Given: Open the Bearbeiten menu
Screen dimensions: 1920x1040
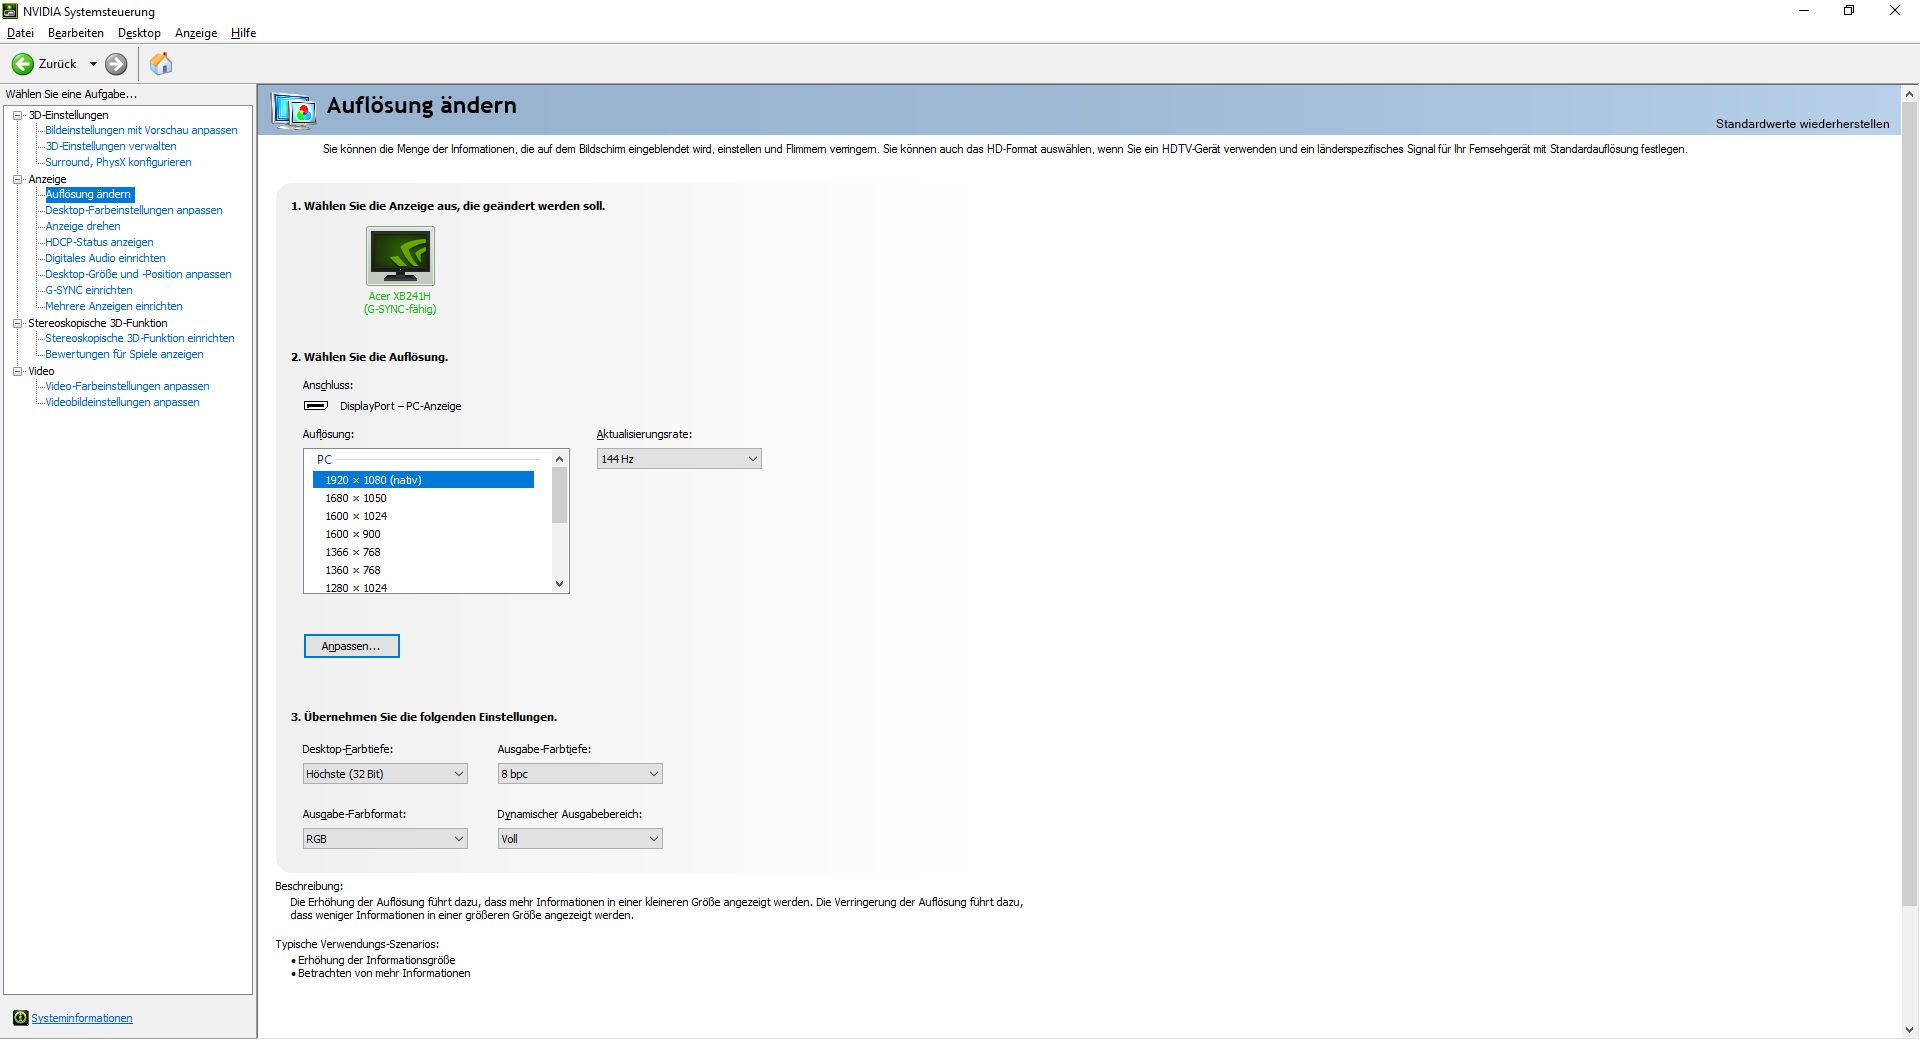Looking at the screenshot, I should click(76, 33).
